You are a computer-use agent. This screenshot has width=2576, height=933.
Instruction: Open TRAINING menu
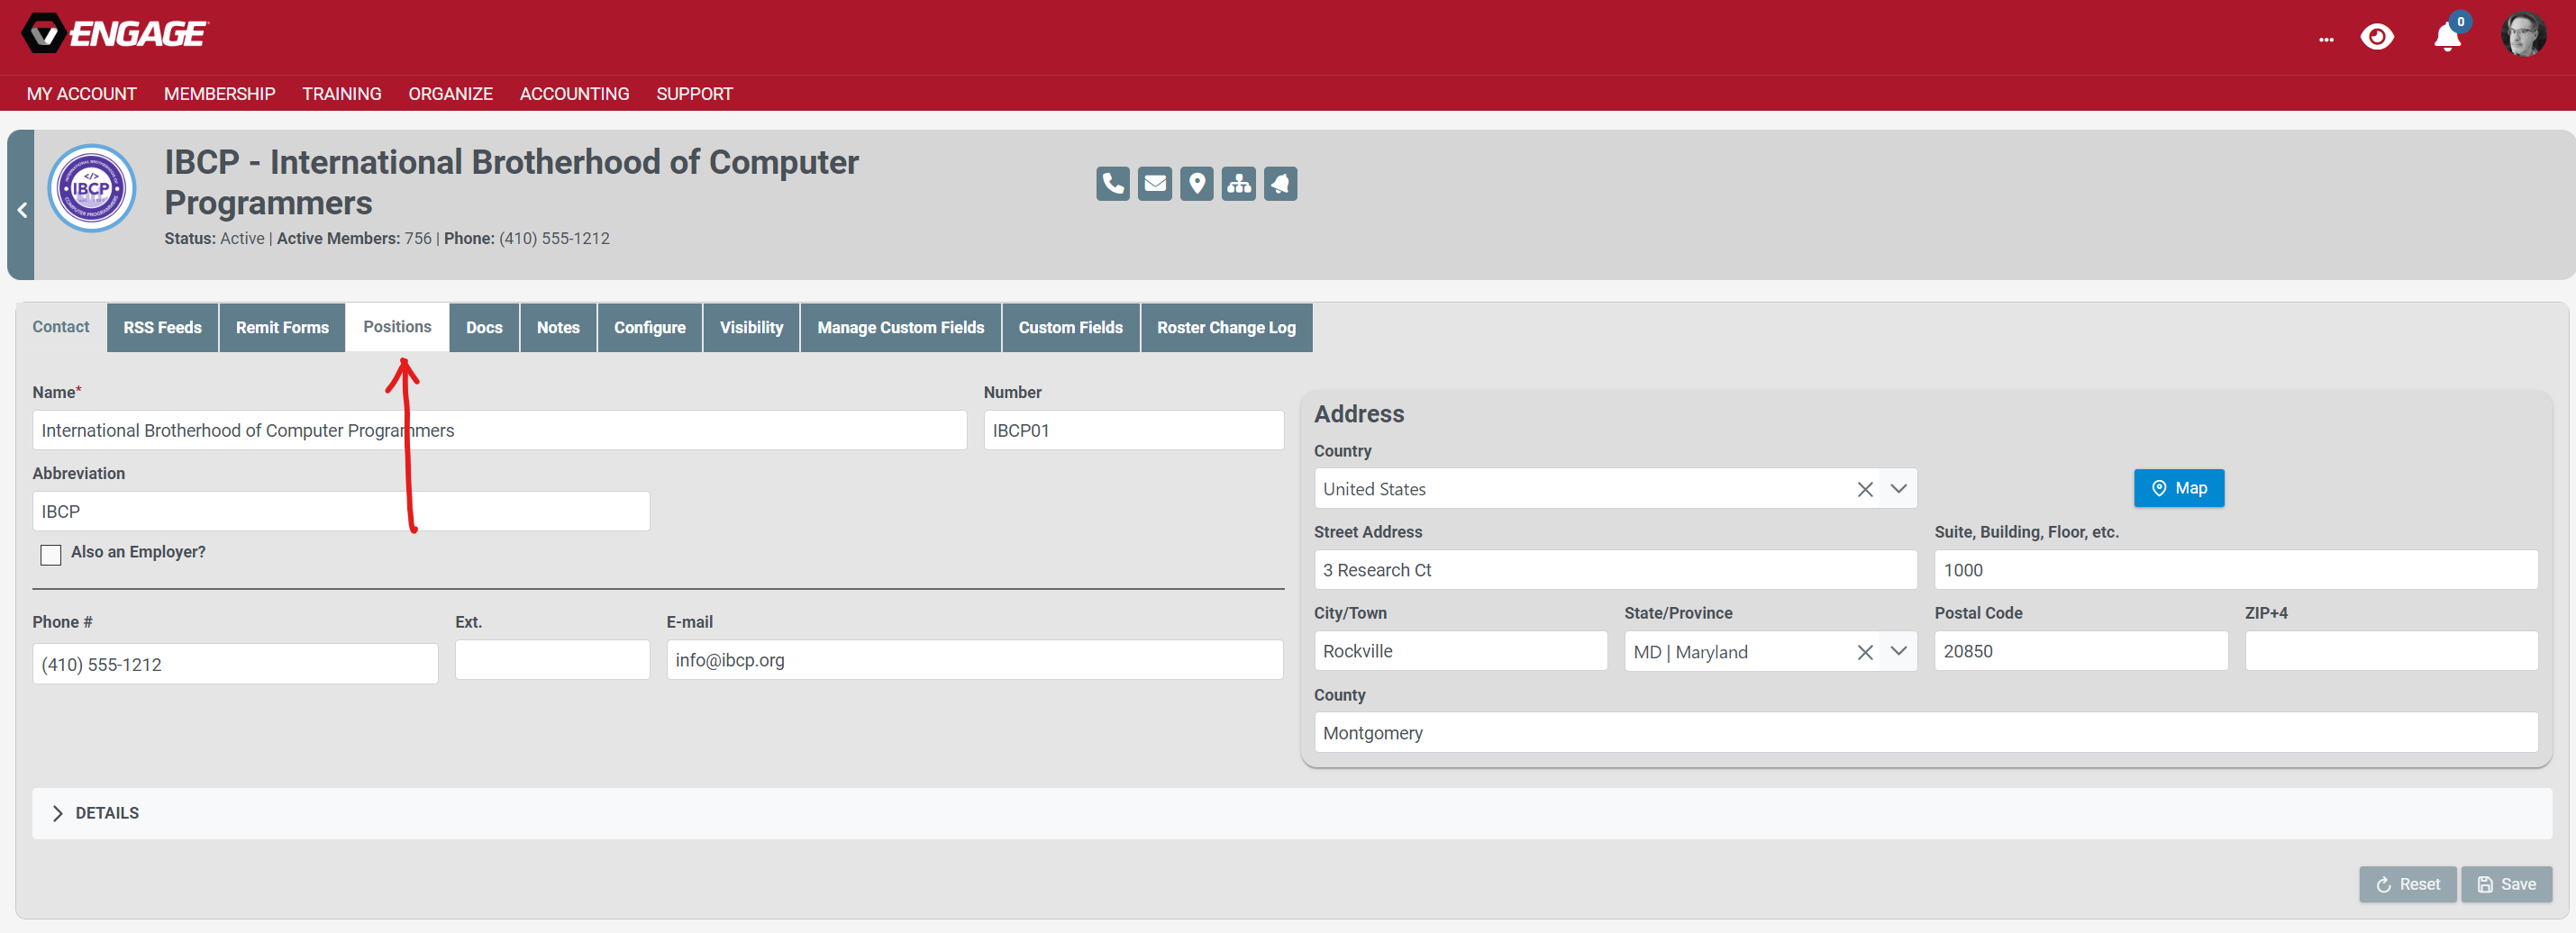tap(342, 94)
